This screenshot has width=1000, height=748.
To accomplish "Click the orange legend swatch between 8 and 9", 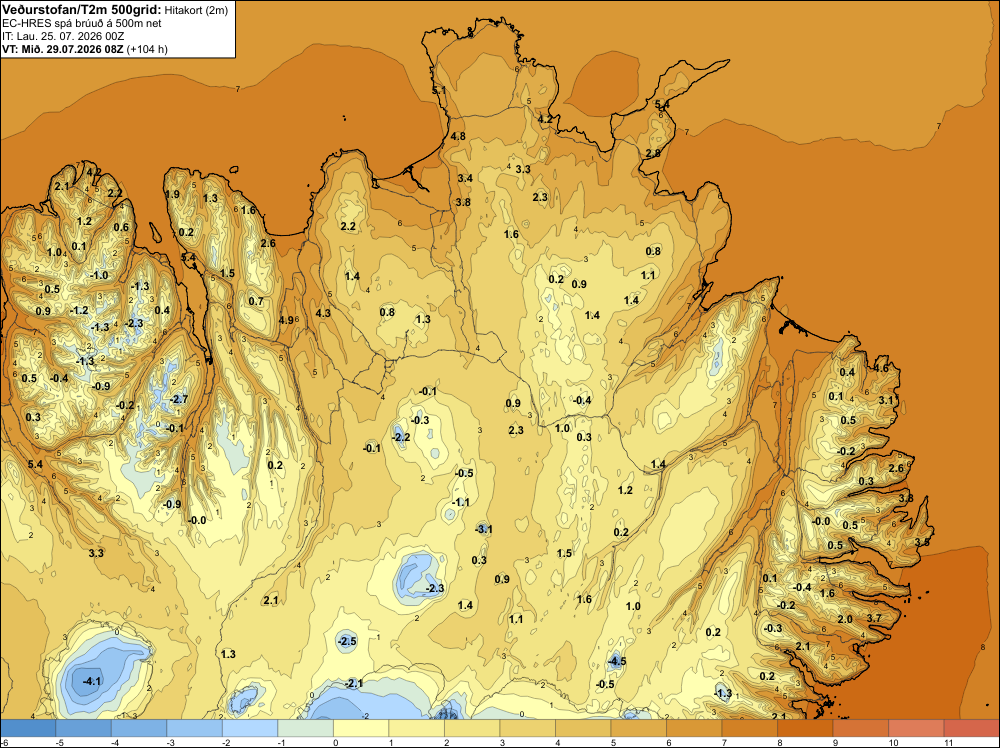I will click(x=805, y=728).
